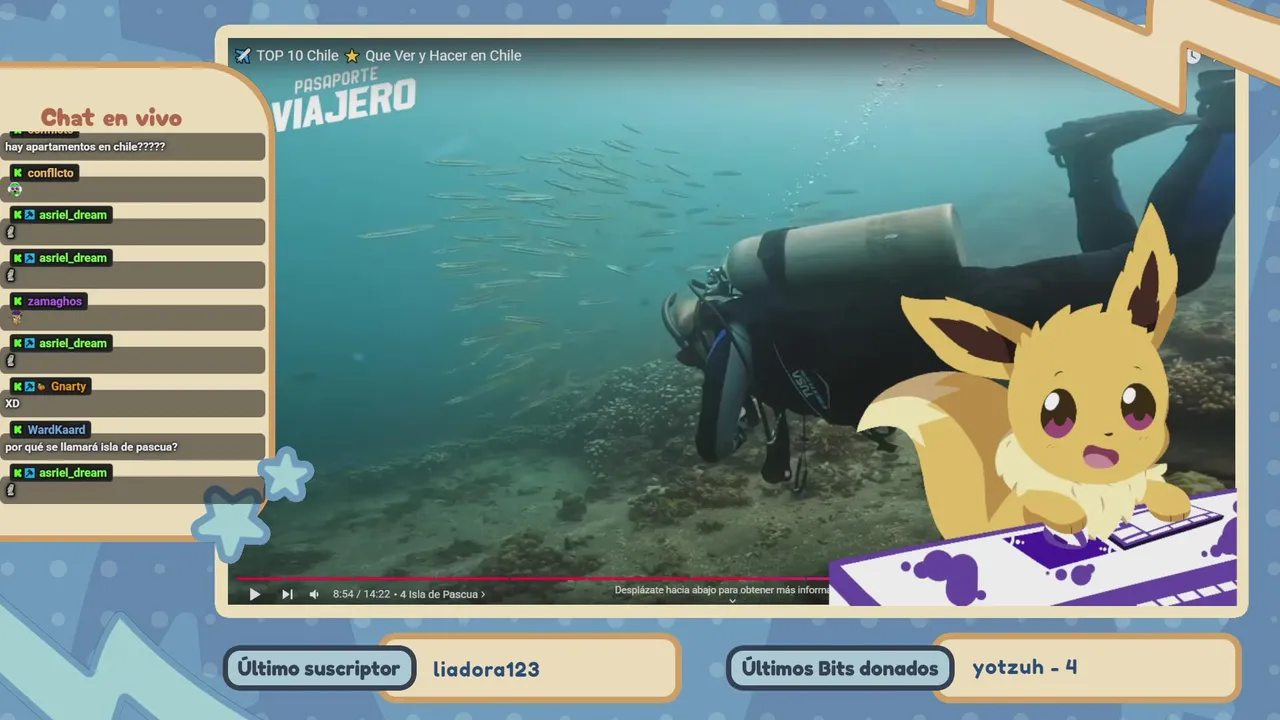This screenshot has width=1280, height=720.
Task: Click the green Kick badge beside confllcto
Action: point(17,173)
